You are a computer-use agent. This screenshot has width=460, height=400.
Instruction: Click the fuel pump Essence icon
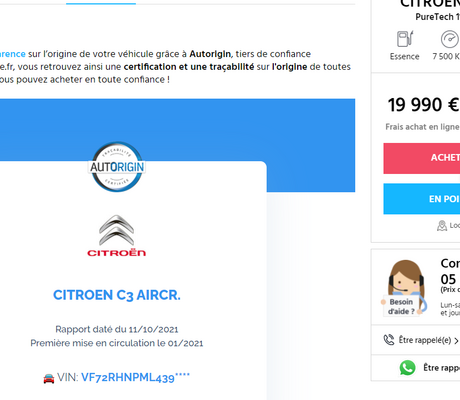405,39
